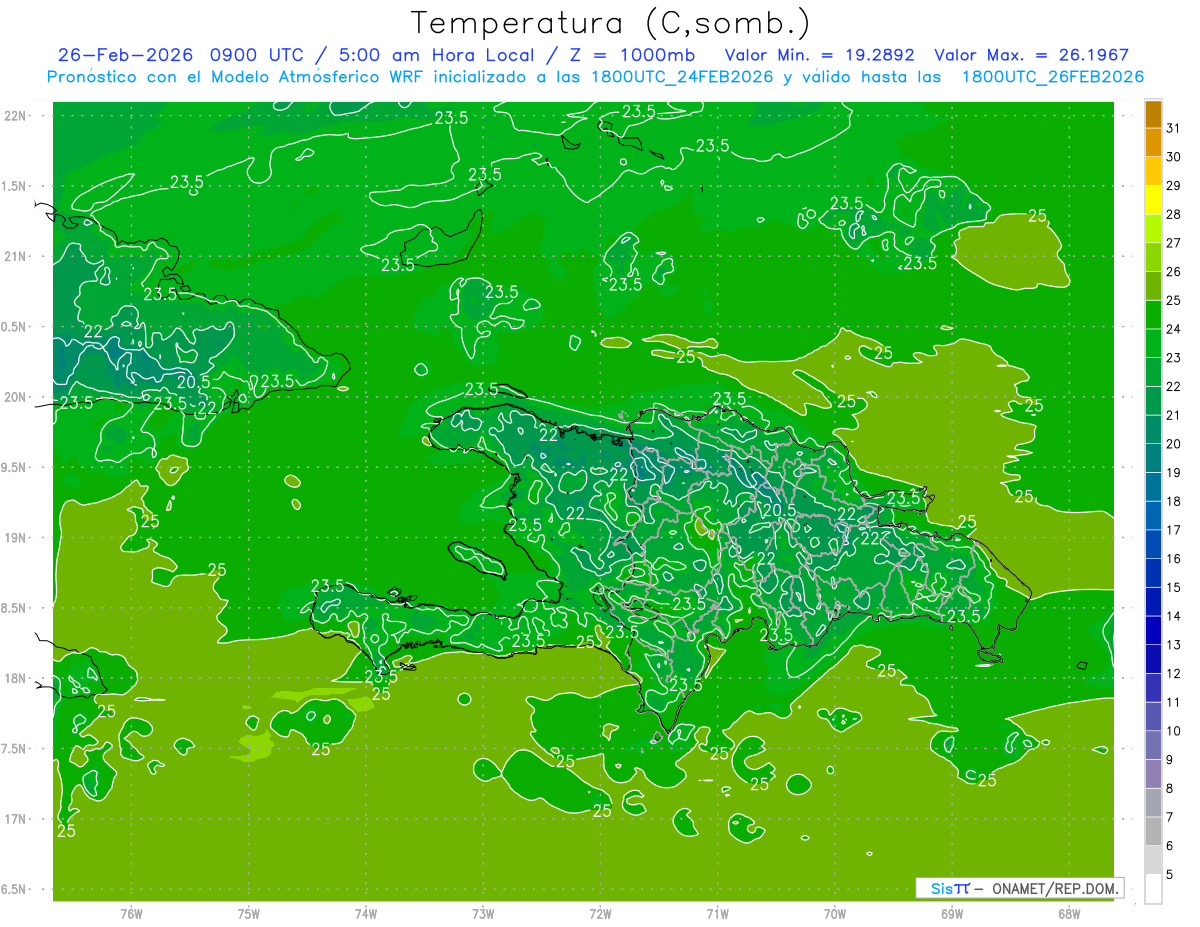The height and width of the screenshot is (927, 1200).
Task: Click the "Valor Max. = 26.1967" readout
Action: pos(1031,55)
